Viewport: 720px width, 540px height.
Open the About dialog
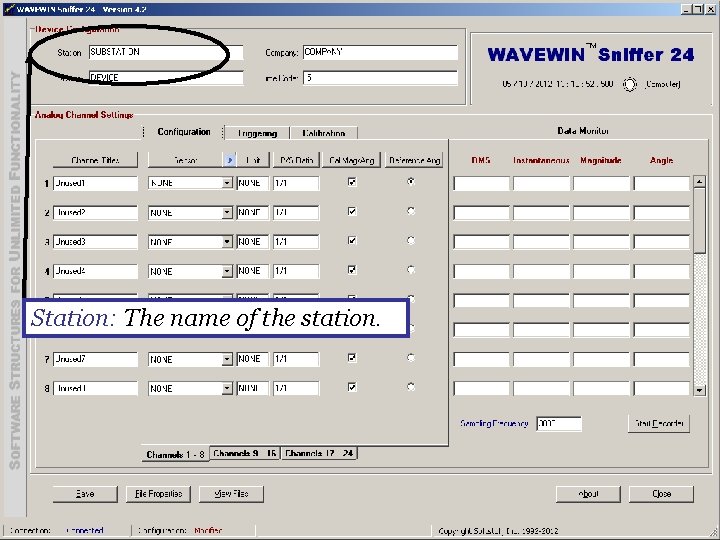pyautogui.click(x=588, y=494)
